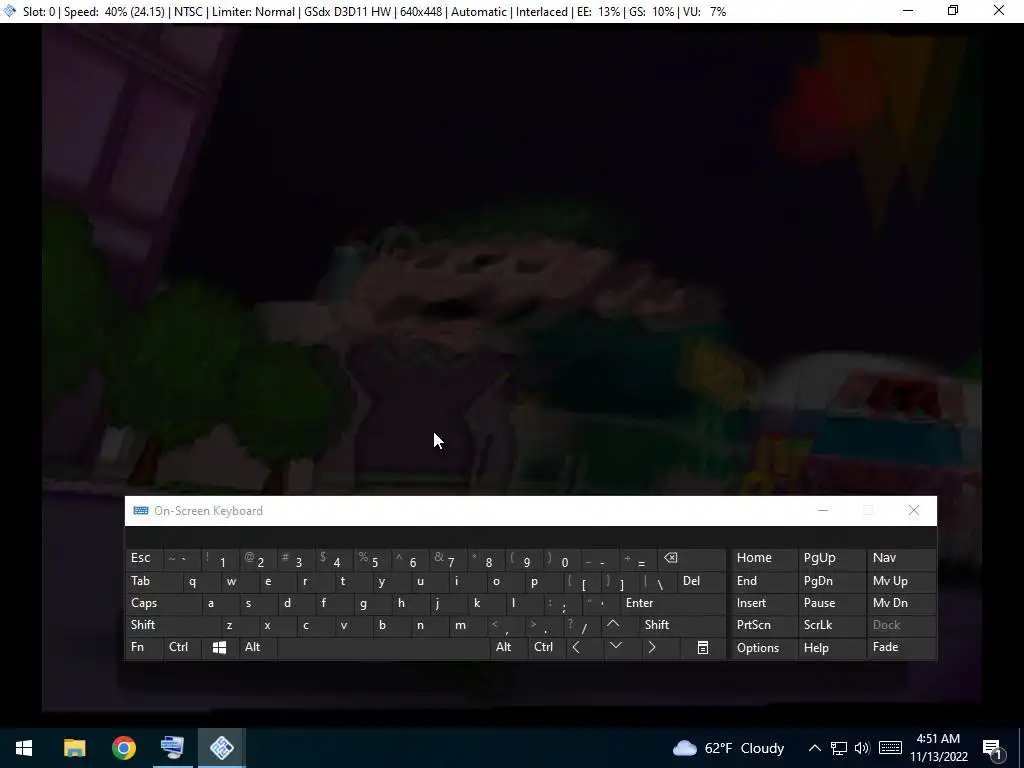The height and width of the screenshot is (768, 1024).
Task: Open the computer monitor app in the taskbar
Action: tap(172, 748)
